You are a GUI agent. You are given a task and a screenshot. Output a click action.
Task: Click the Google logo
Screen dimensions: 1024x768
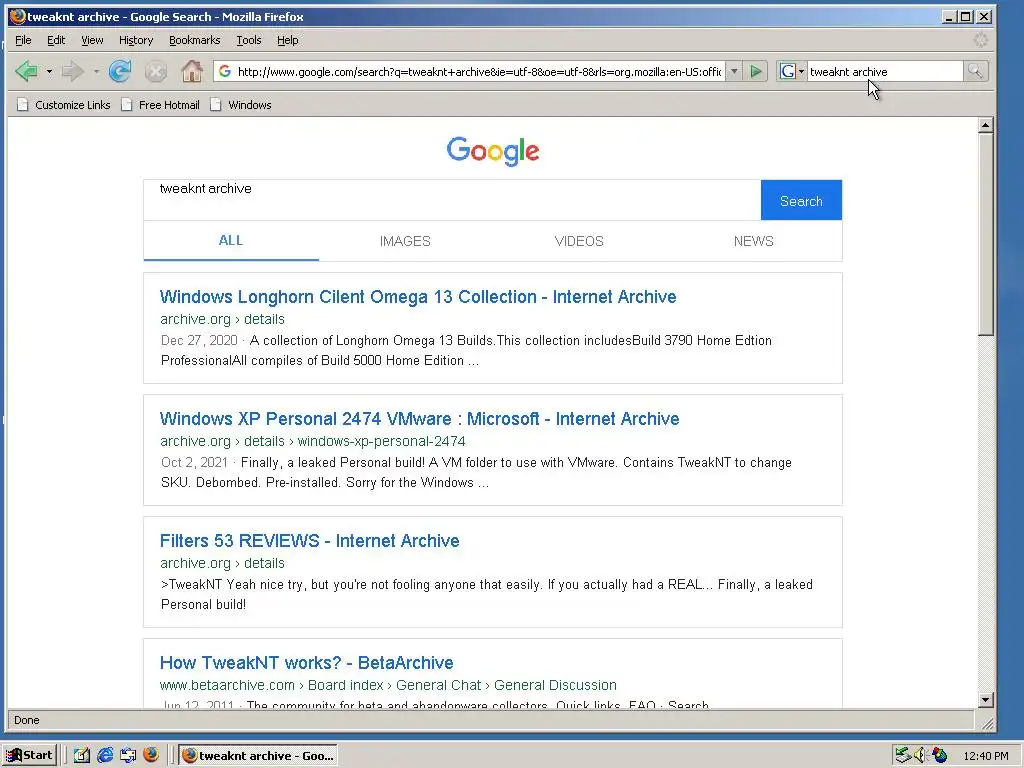point(493,151)
